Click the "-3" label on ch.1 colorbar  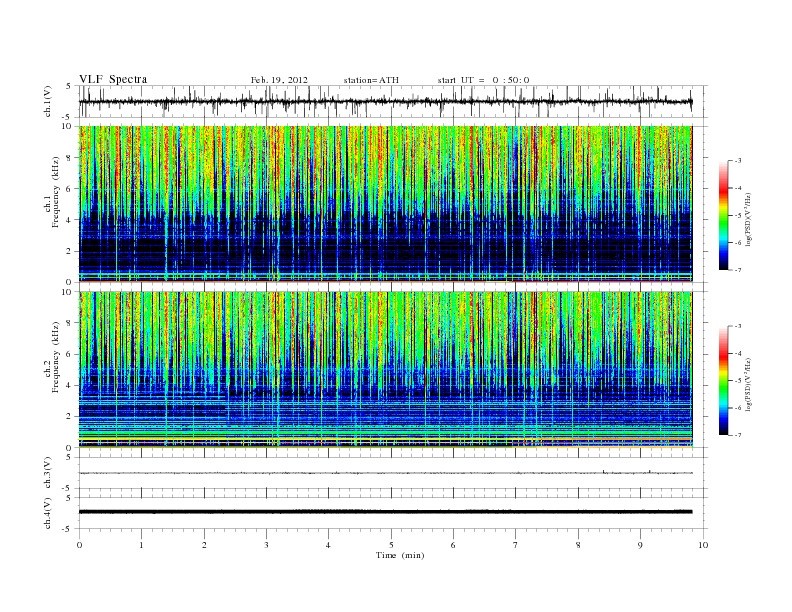737,161
